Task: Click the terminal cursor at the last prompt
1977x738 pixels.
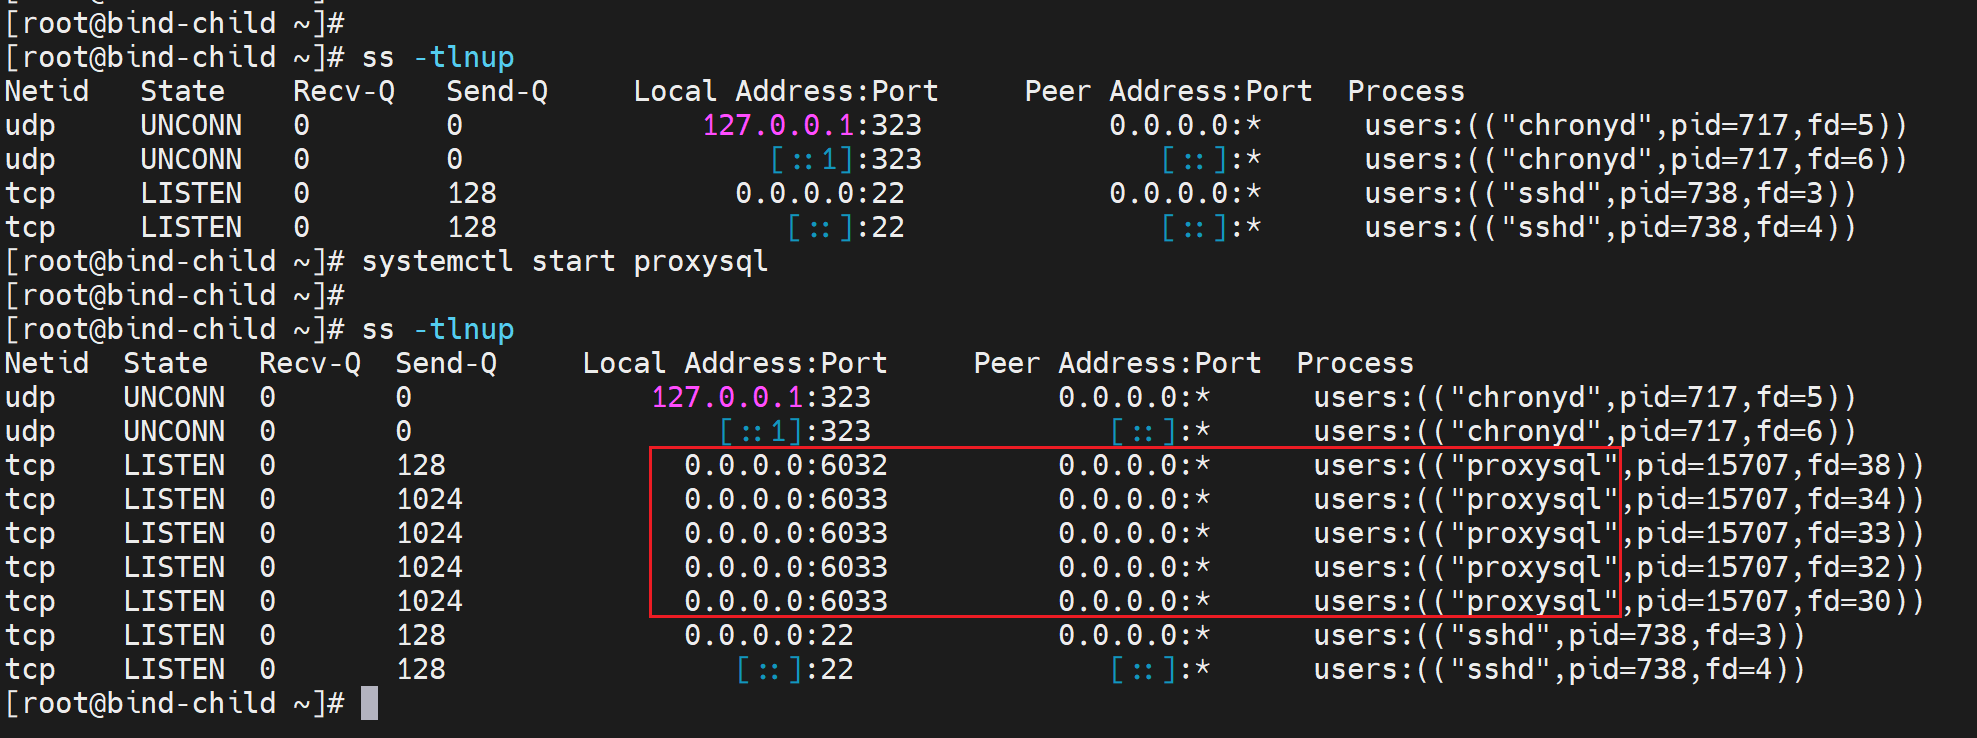Action: tap(369, 703)
